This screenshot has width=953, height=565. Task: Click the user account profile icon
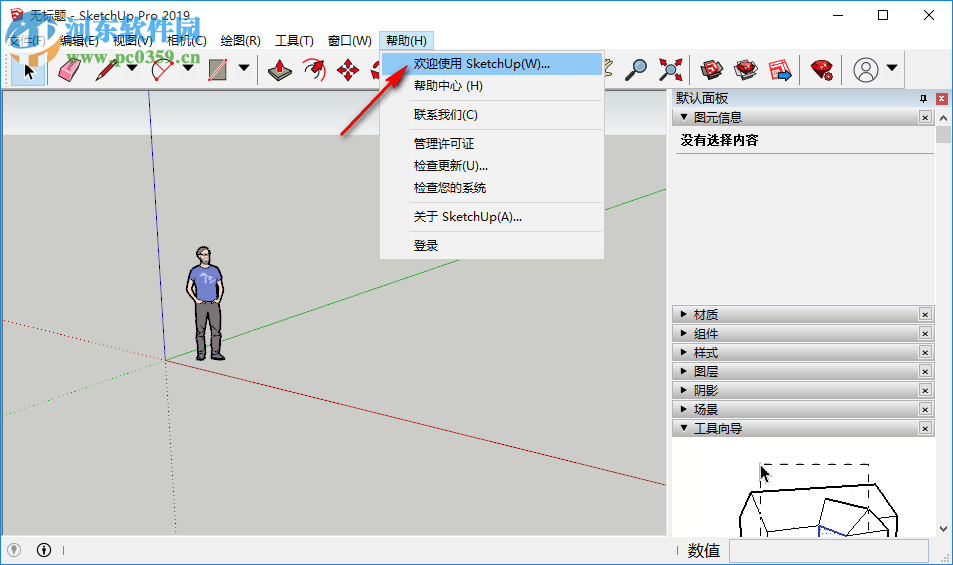tap(865, 70)
